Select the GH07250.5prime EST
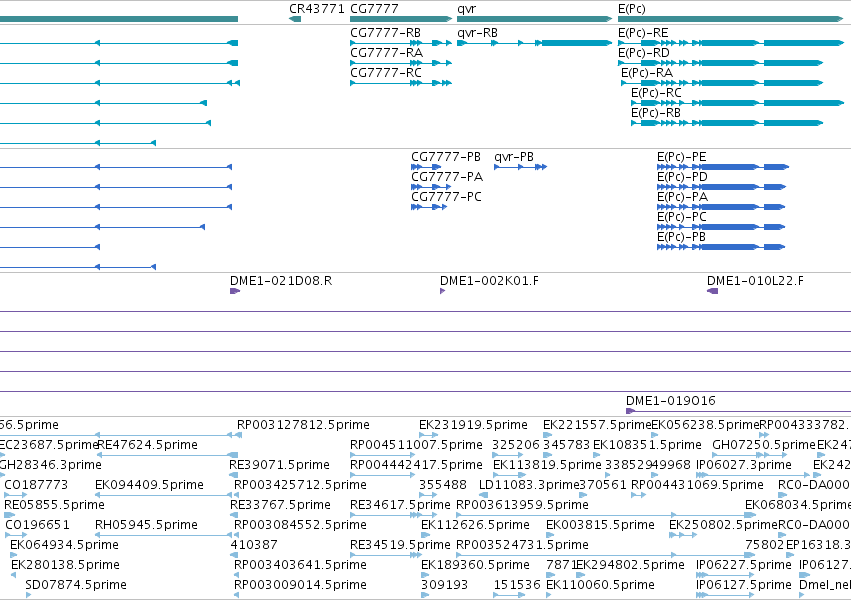Screen dimensions: 851x600 pyautogui.click(x=750, y=455)
